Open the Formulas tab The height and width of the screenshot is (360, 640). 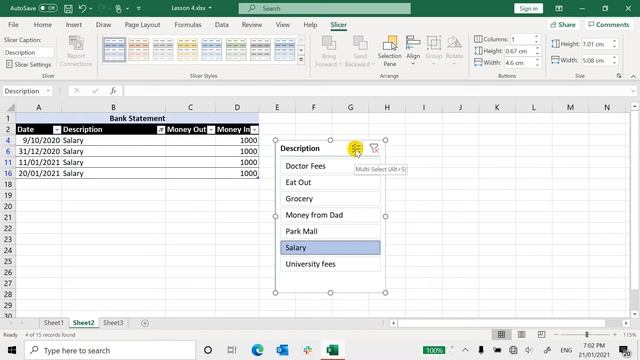coord(188,24)
